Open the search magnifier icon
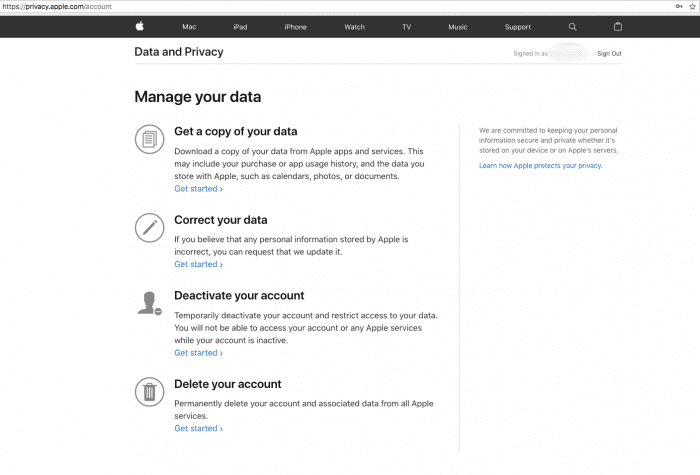The width and height of the screenshot is (700, 475). pyautogui.click(x=572, y=27)
